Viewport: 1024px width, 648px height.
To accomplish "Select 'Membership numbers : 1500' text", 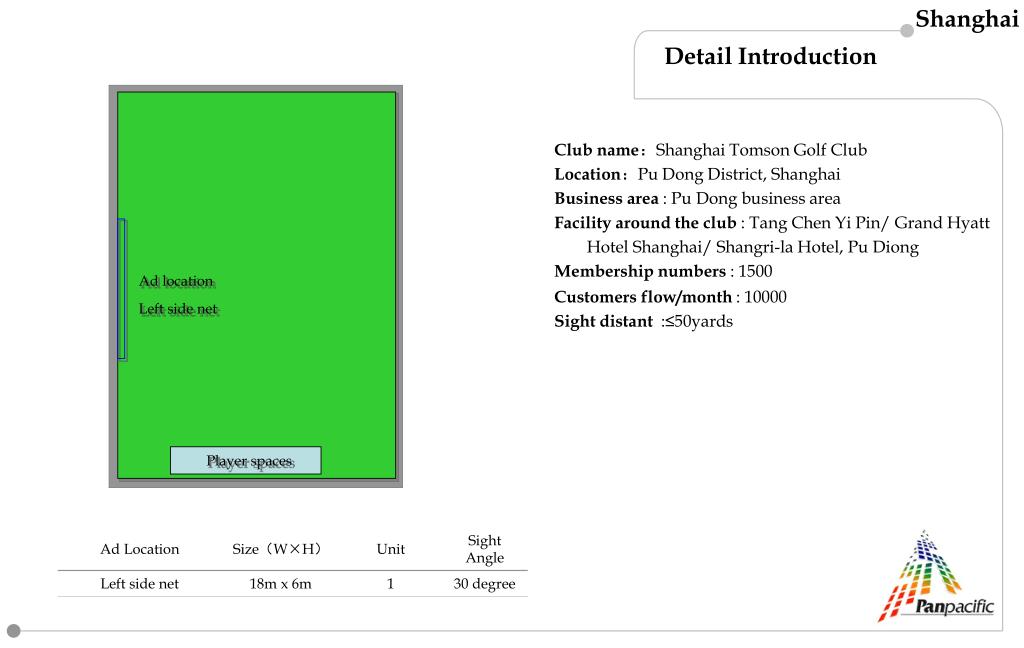I will click(663, 271).
